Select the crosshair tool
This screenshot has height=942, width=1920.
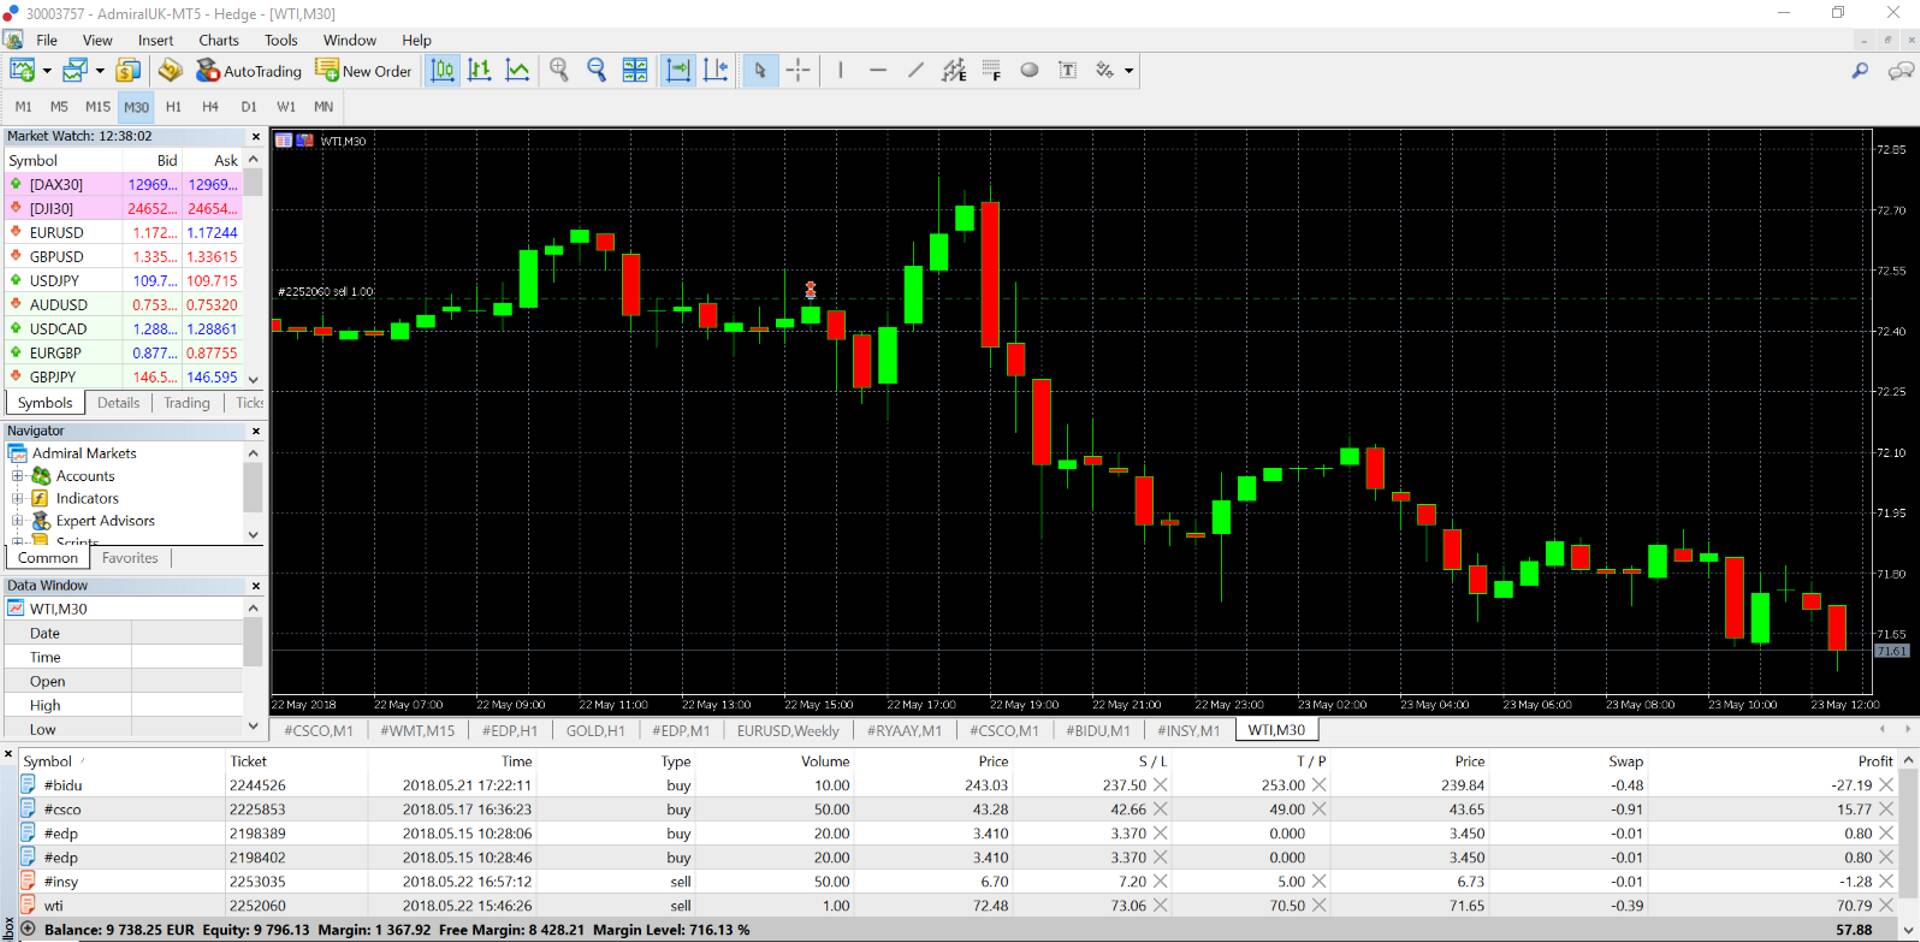pyautogui.click(x=798, y=70)
